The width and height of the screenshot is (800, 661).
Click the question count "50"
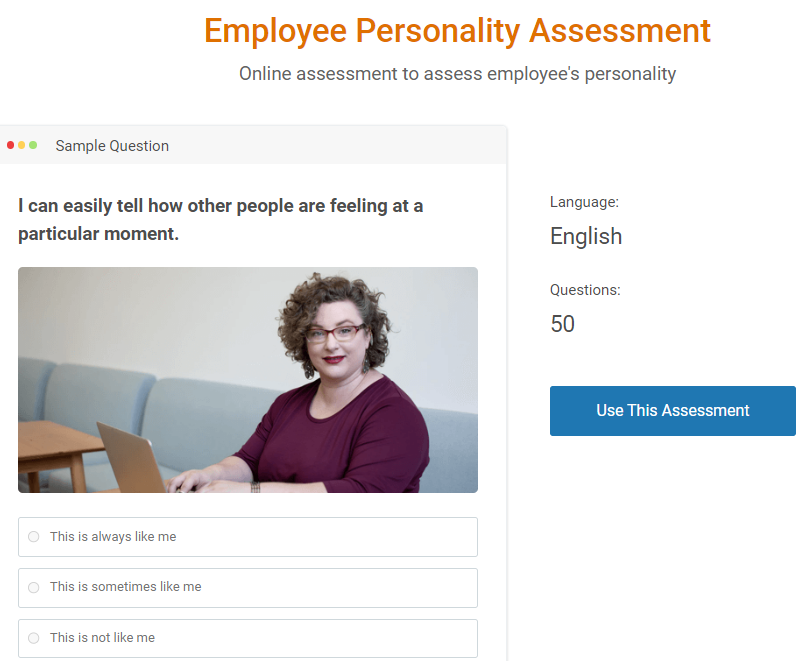click(562, 324)
